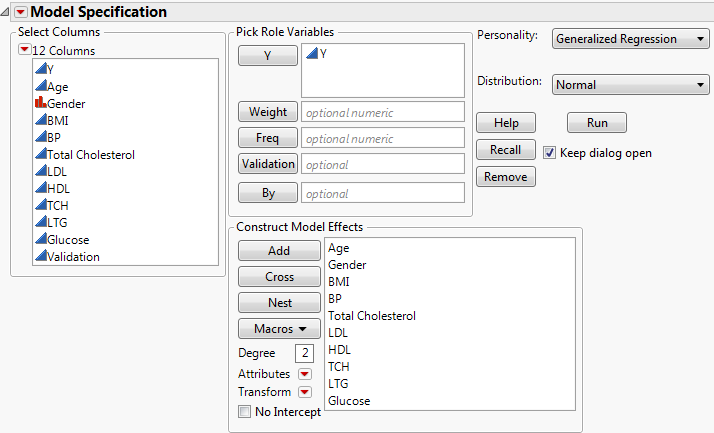This screenshot has width=714, height=433.
Task: Click the red triangle beside 12 Columns
Action: [x=25, y=50]
